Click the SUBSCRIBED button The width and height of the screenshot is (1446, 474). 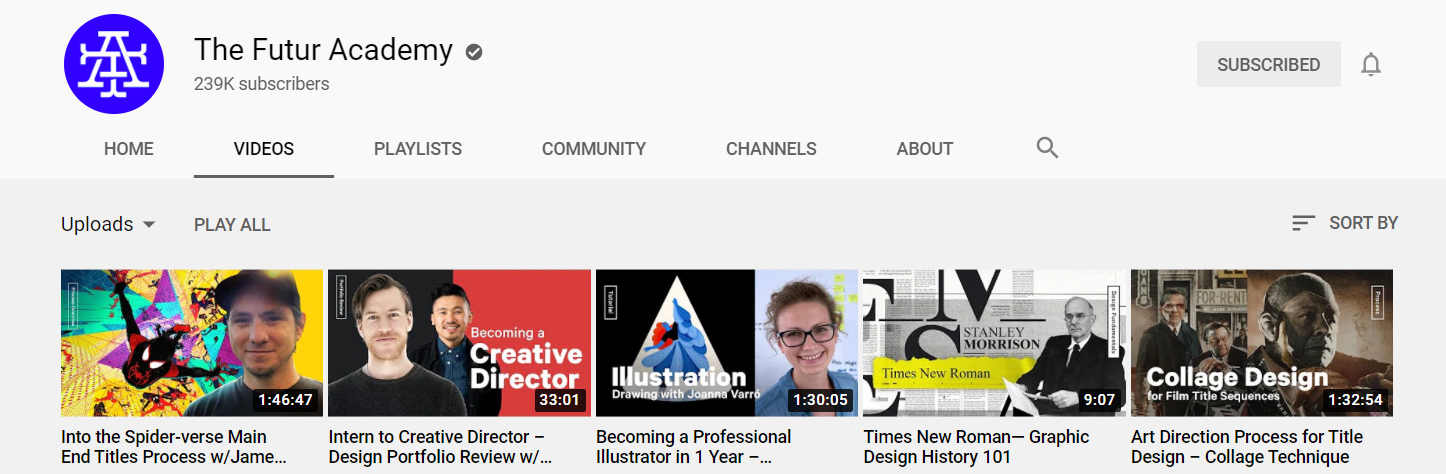(1268, 65)
